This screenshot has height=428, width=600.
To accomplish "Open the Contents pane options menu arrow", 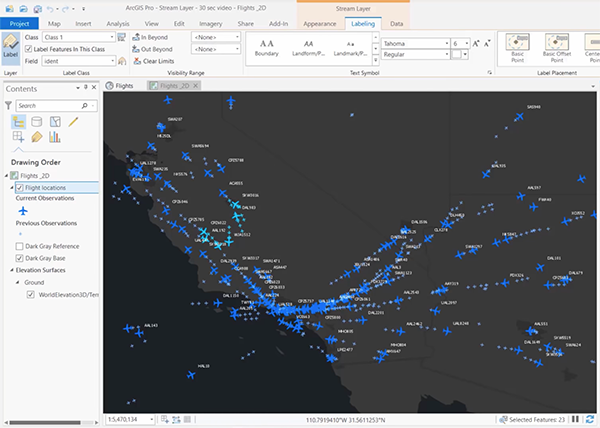I will [x=78, y=88].
